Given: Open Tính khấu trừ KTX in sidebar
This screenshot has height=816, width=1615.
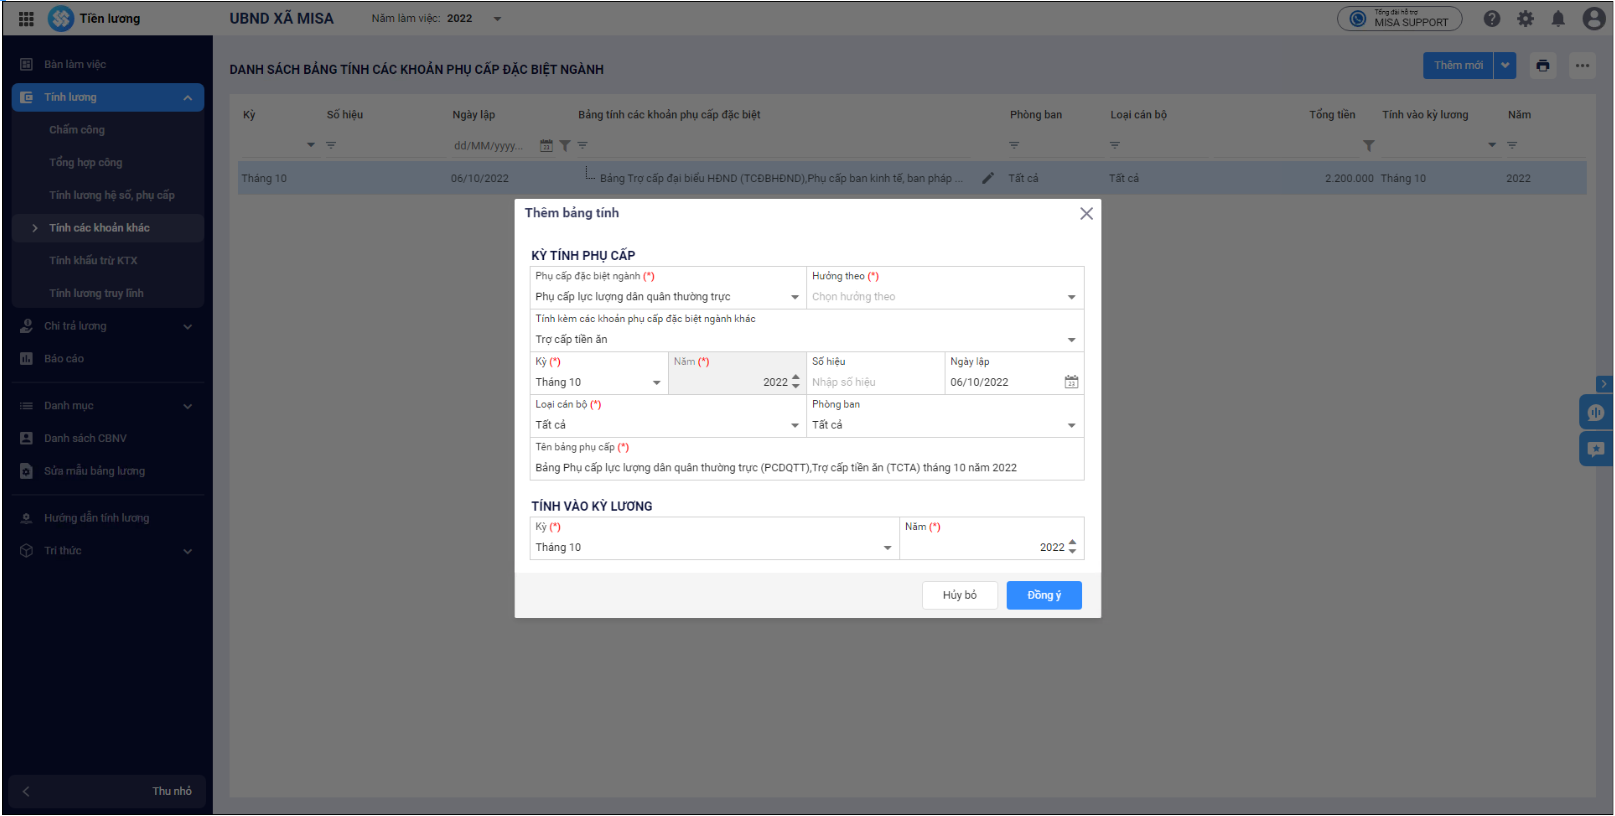Looking at the screenshot, I should pos(93,261).
